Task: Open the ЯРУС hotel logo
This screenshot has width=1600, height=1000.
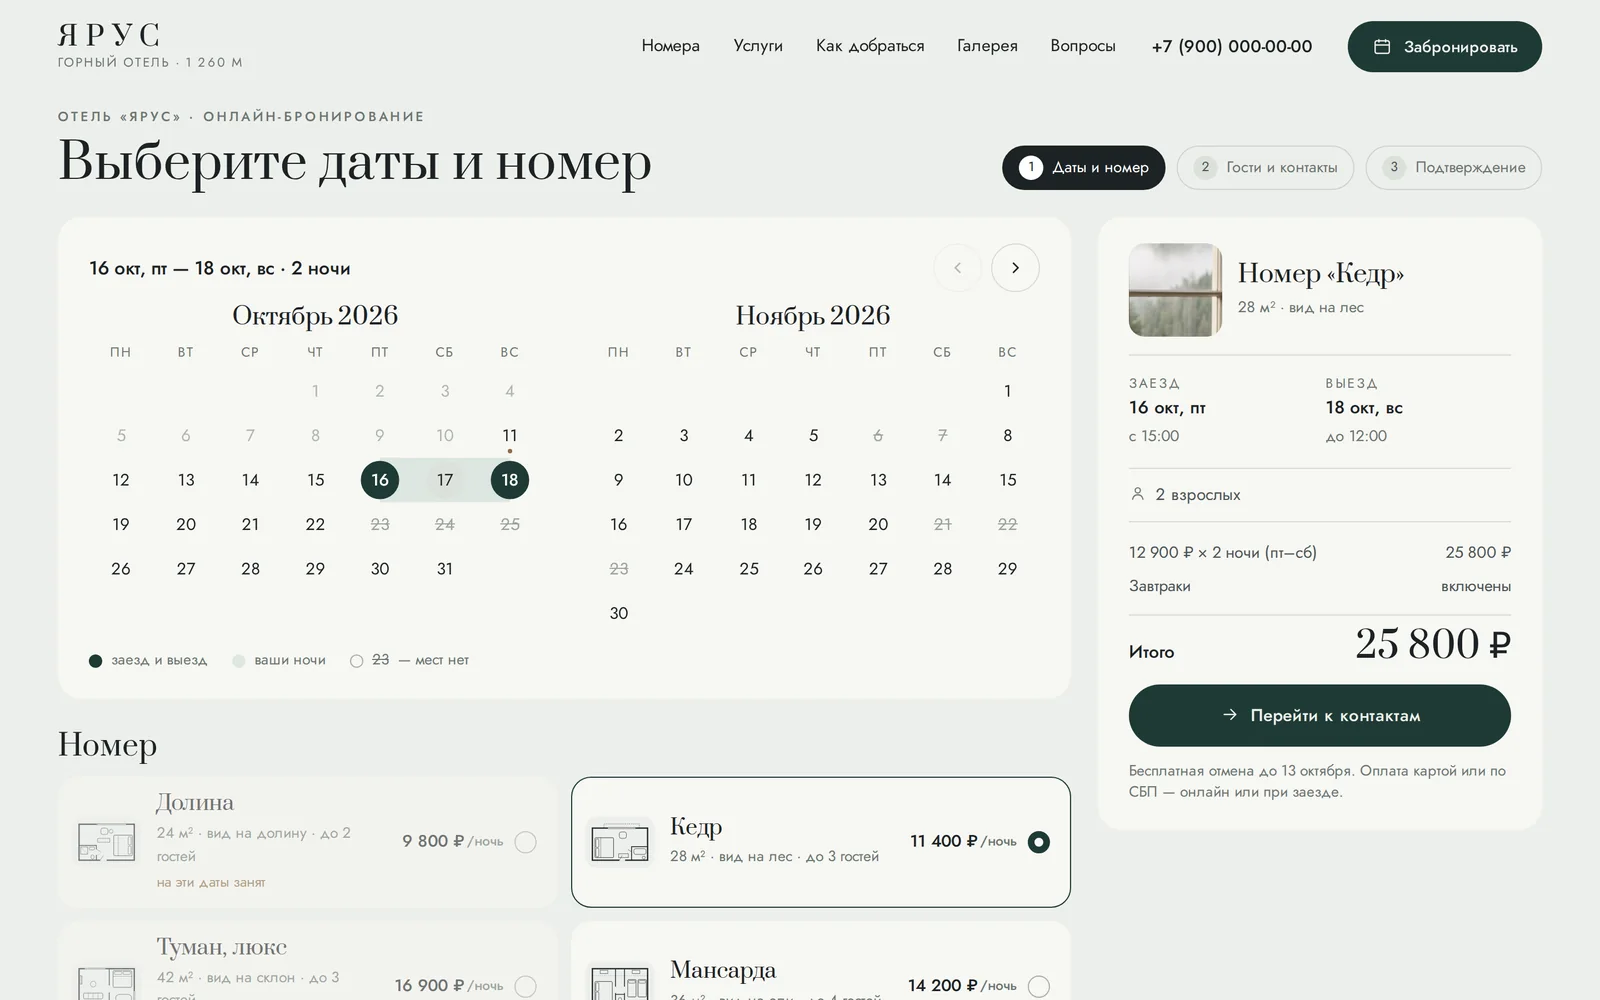Action: click(150, 46)
